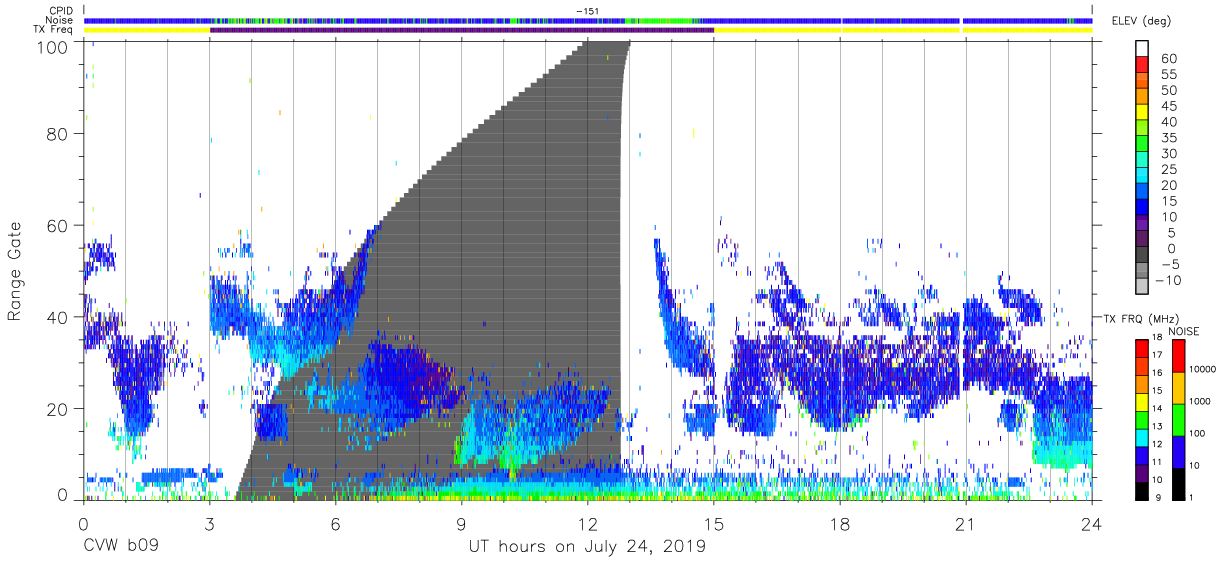The height and width of the screenshot is (567, 1228).
Task: Click the 24 hour tick label on the time axis
Action: point(1092,522)
